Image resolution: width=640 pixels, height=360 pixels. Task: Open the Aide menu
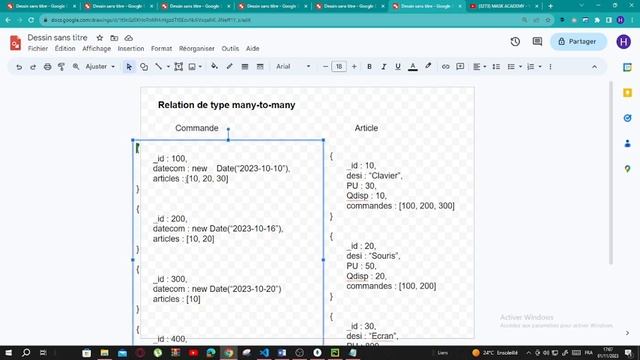[x=253, y=49]
